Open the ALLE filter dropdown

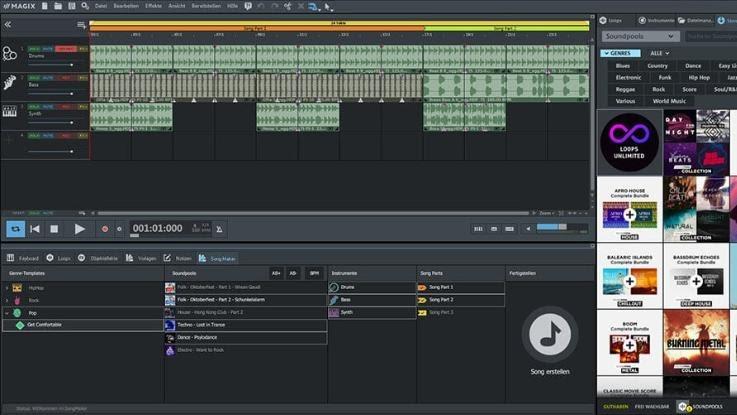(659, 53)
